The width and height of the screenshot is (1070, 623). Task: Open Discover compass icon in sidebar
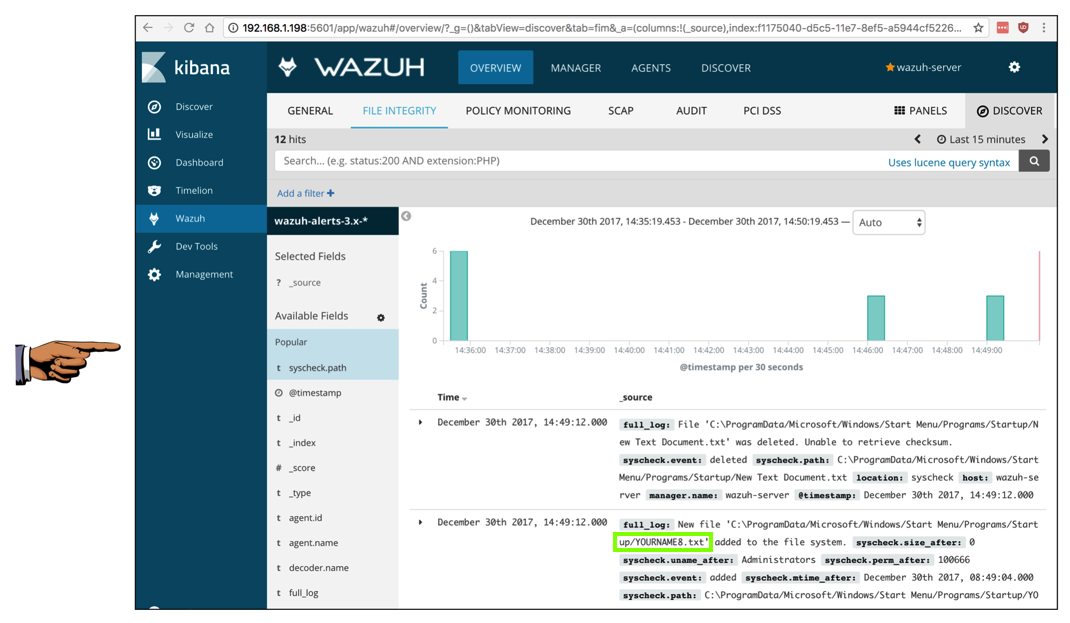click(154, 106)
